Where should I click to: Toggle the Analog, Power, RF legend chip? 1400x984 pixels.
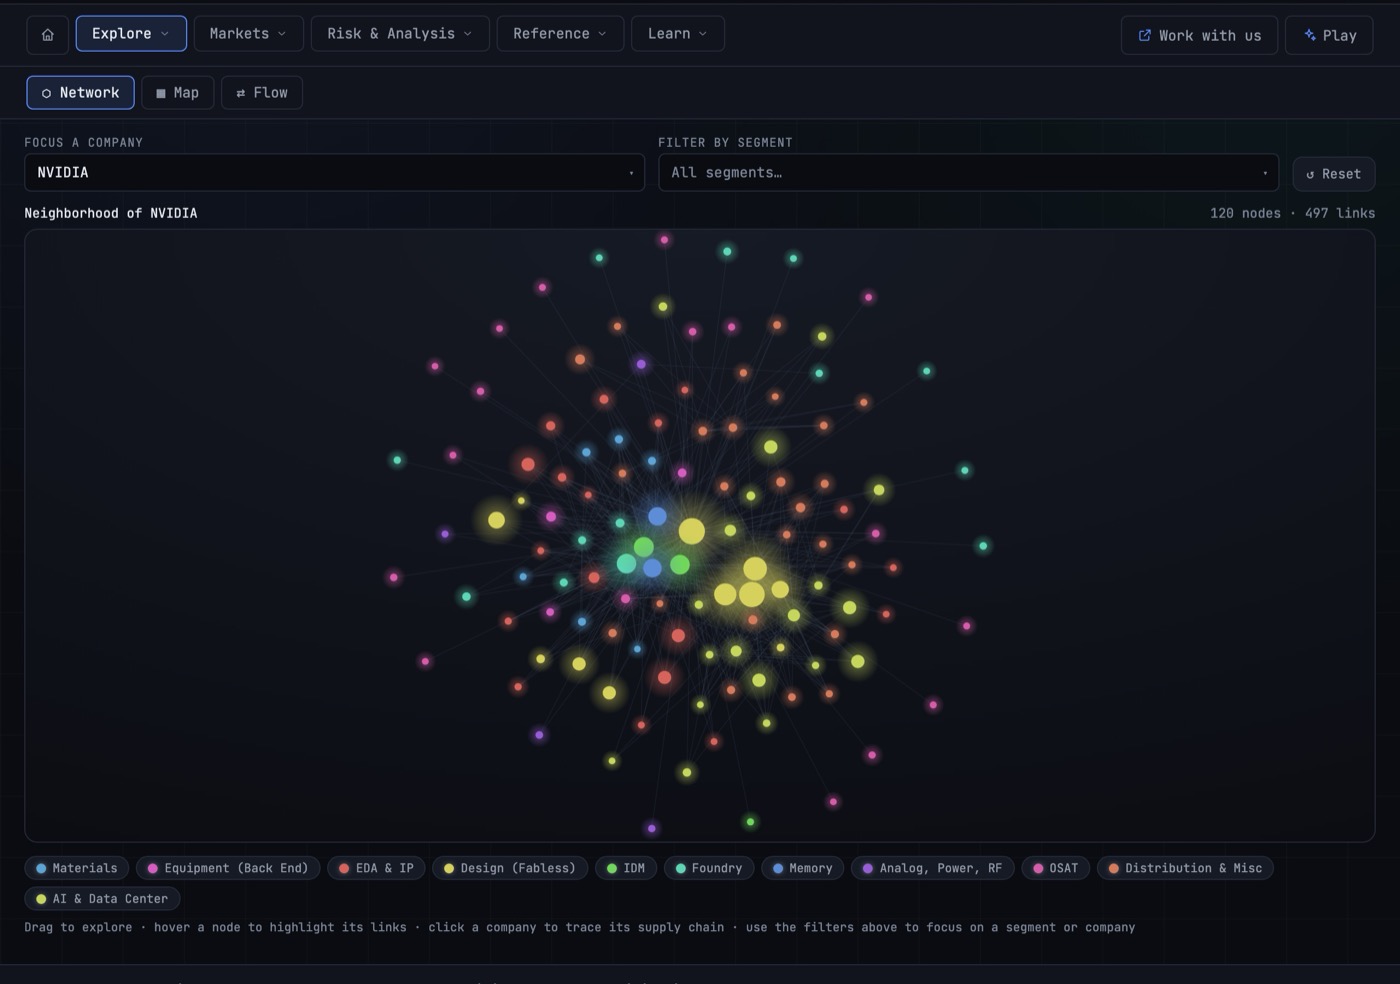coord(932,868)
